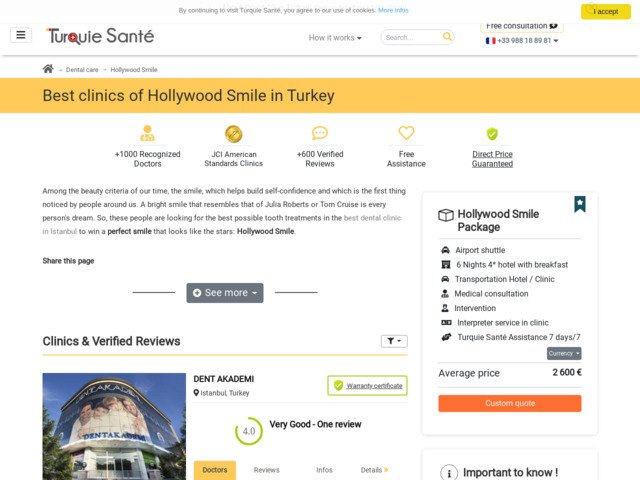Click the +1000 Recognized Doctors label
640x480 pixels.
click(147, 159)
